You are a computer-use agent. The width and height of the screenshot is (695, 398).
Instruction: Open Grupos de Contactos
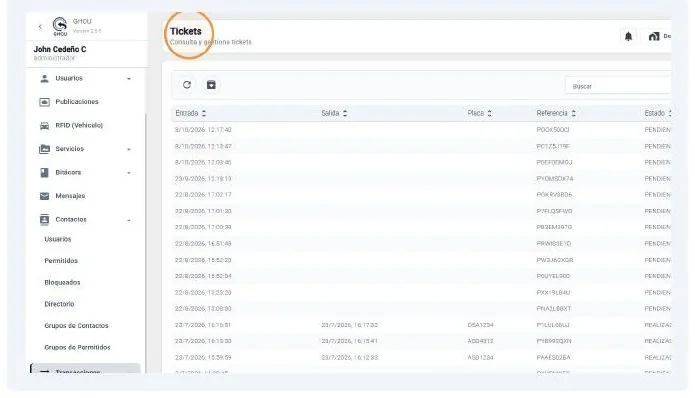point(76,326)
